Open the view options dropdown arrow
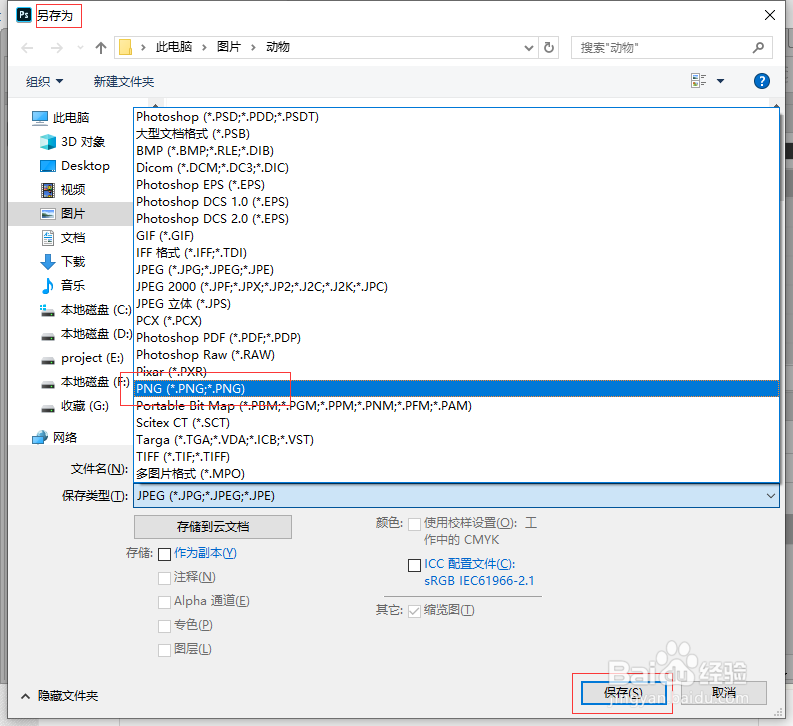 721,81
